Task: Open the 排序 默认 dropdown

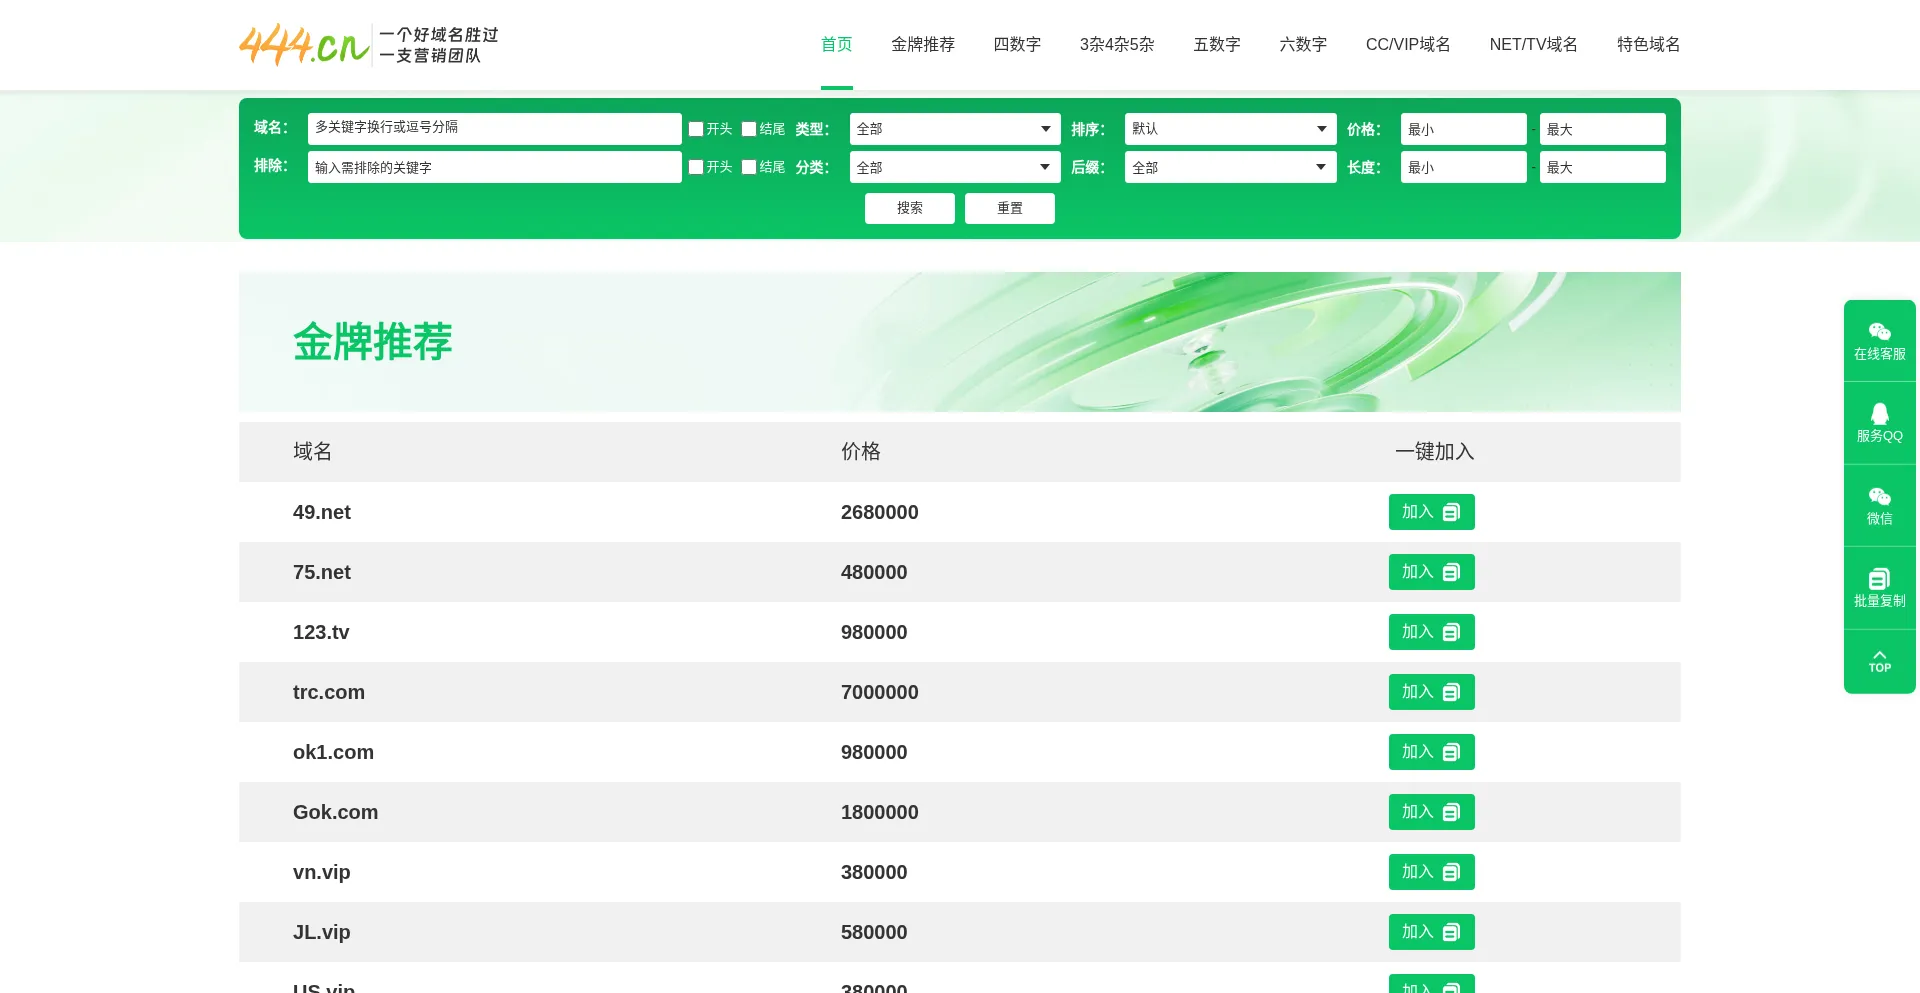Action: [1230, 129]
